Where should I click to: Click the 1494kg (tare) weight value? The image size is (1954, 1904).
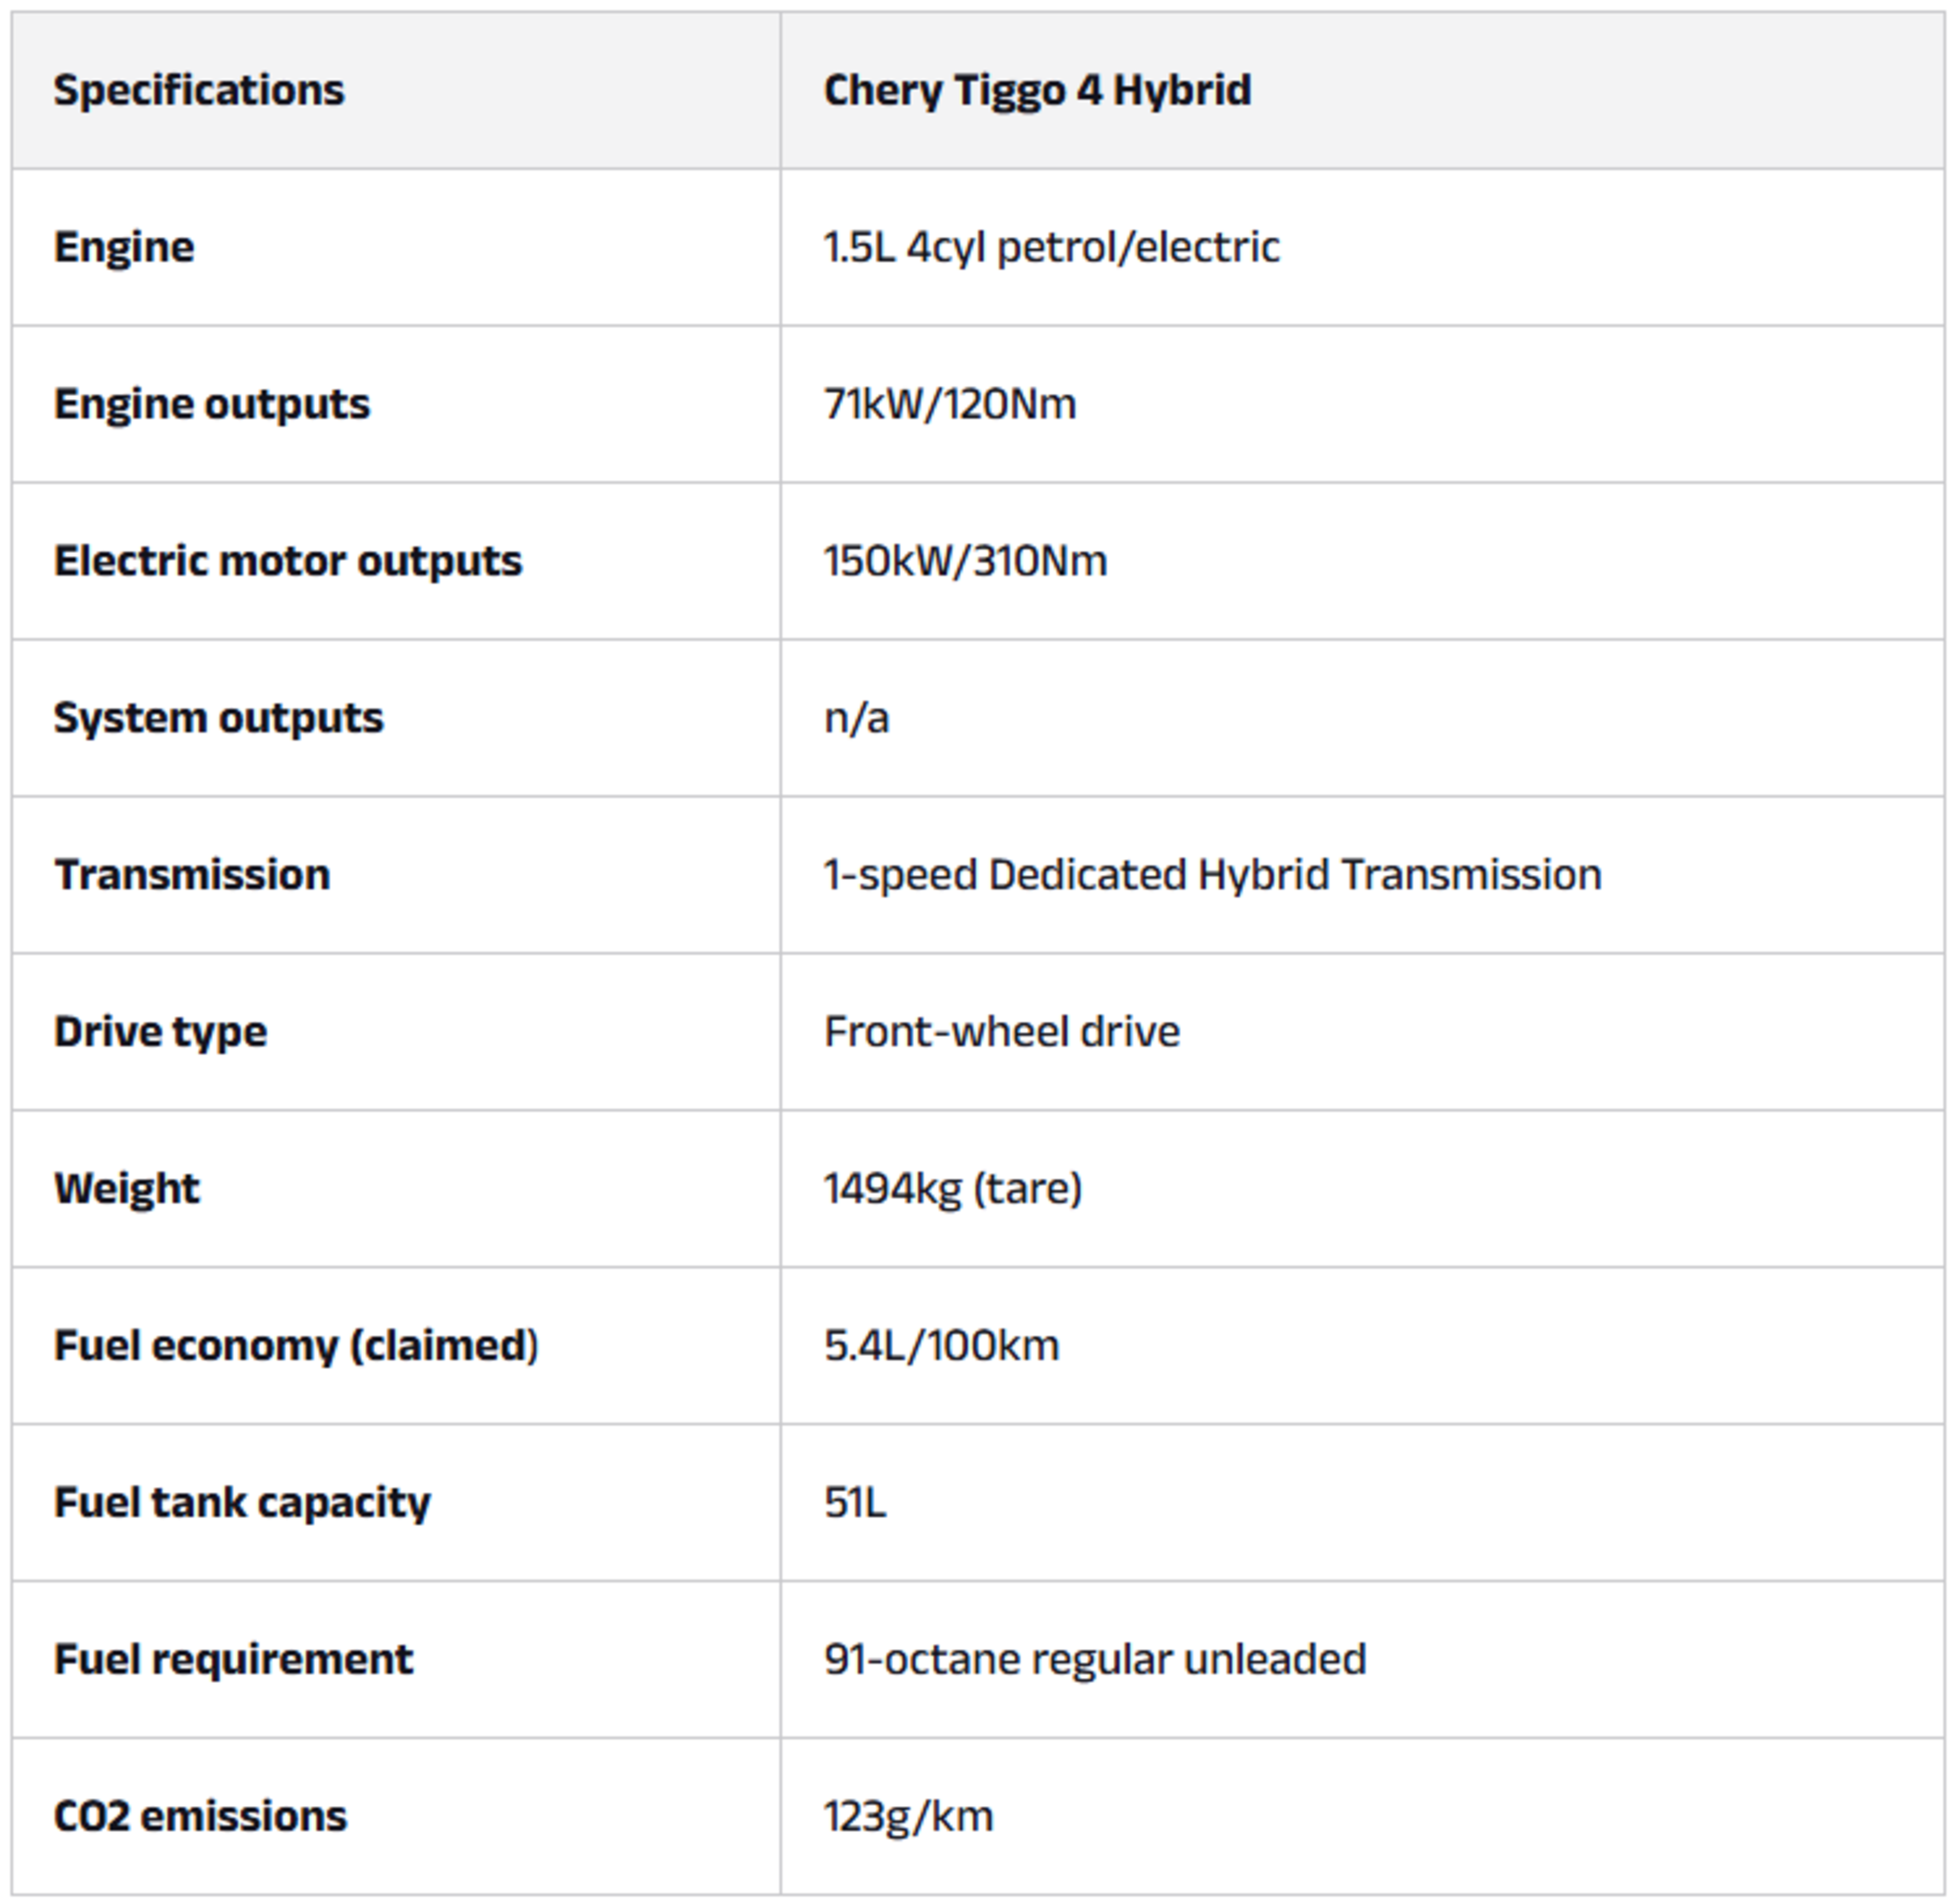tap(953, 1189)
